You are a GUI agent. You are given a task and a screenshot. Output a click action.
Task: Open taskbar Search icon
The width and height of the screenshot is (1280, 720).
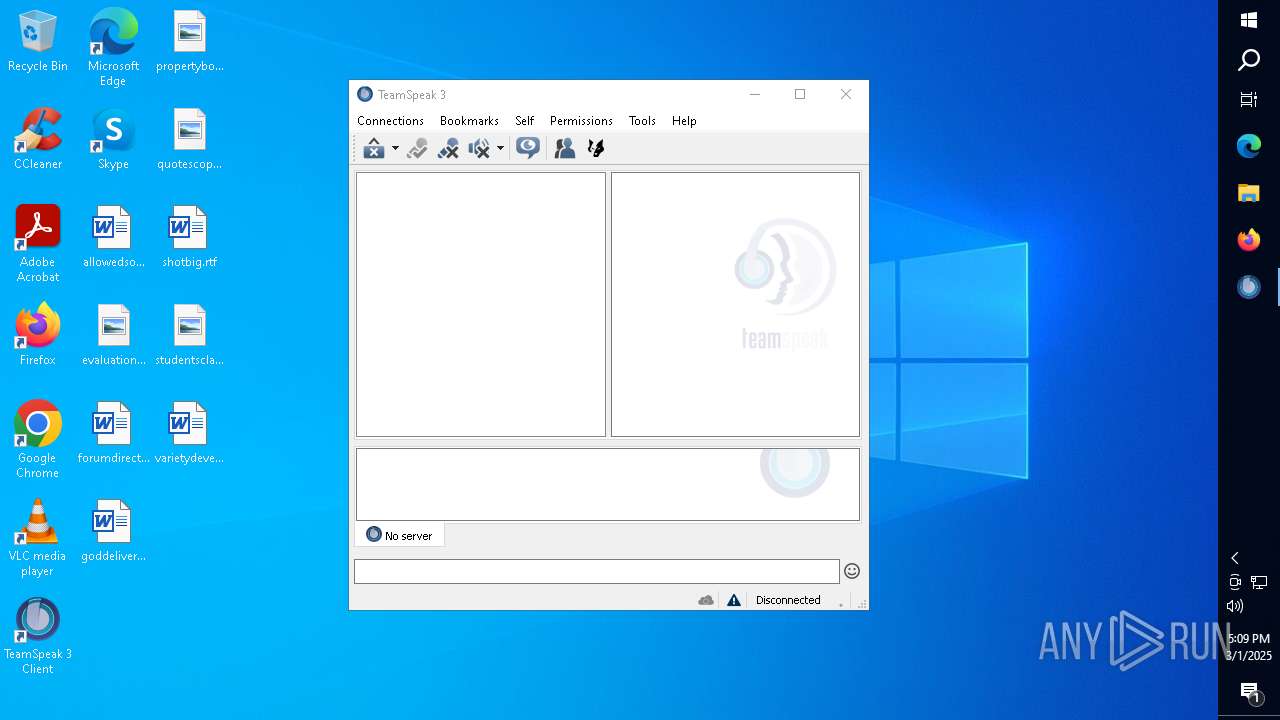1249,60
